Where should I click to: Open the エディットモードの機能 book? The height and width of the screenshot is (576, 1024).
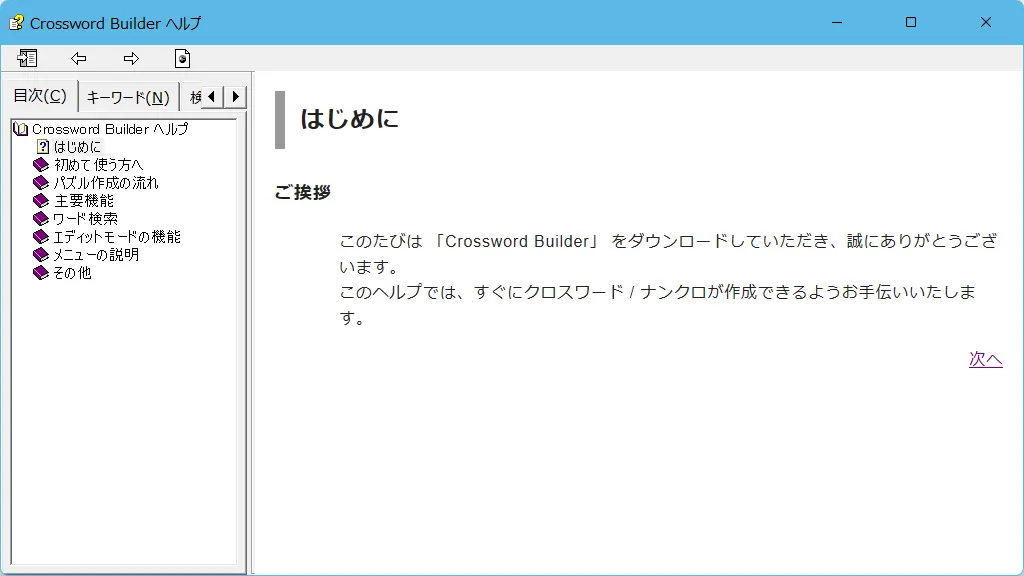coord(117,236)
